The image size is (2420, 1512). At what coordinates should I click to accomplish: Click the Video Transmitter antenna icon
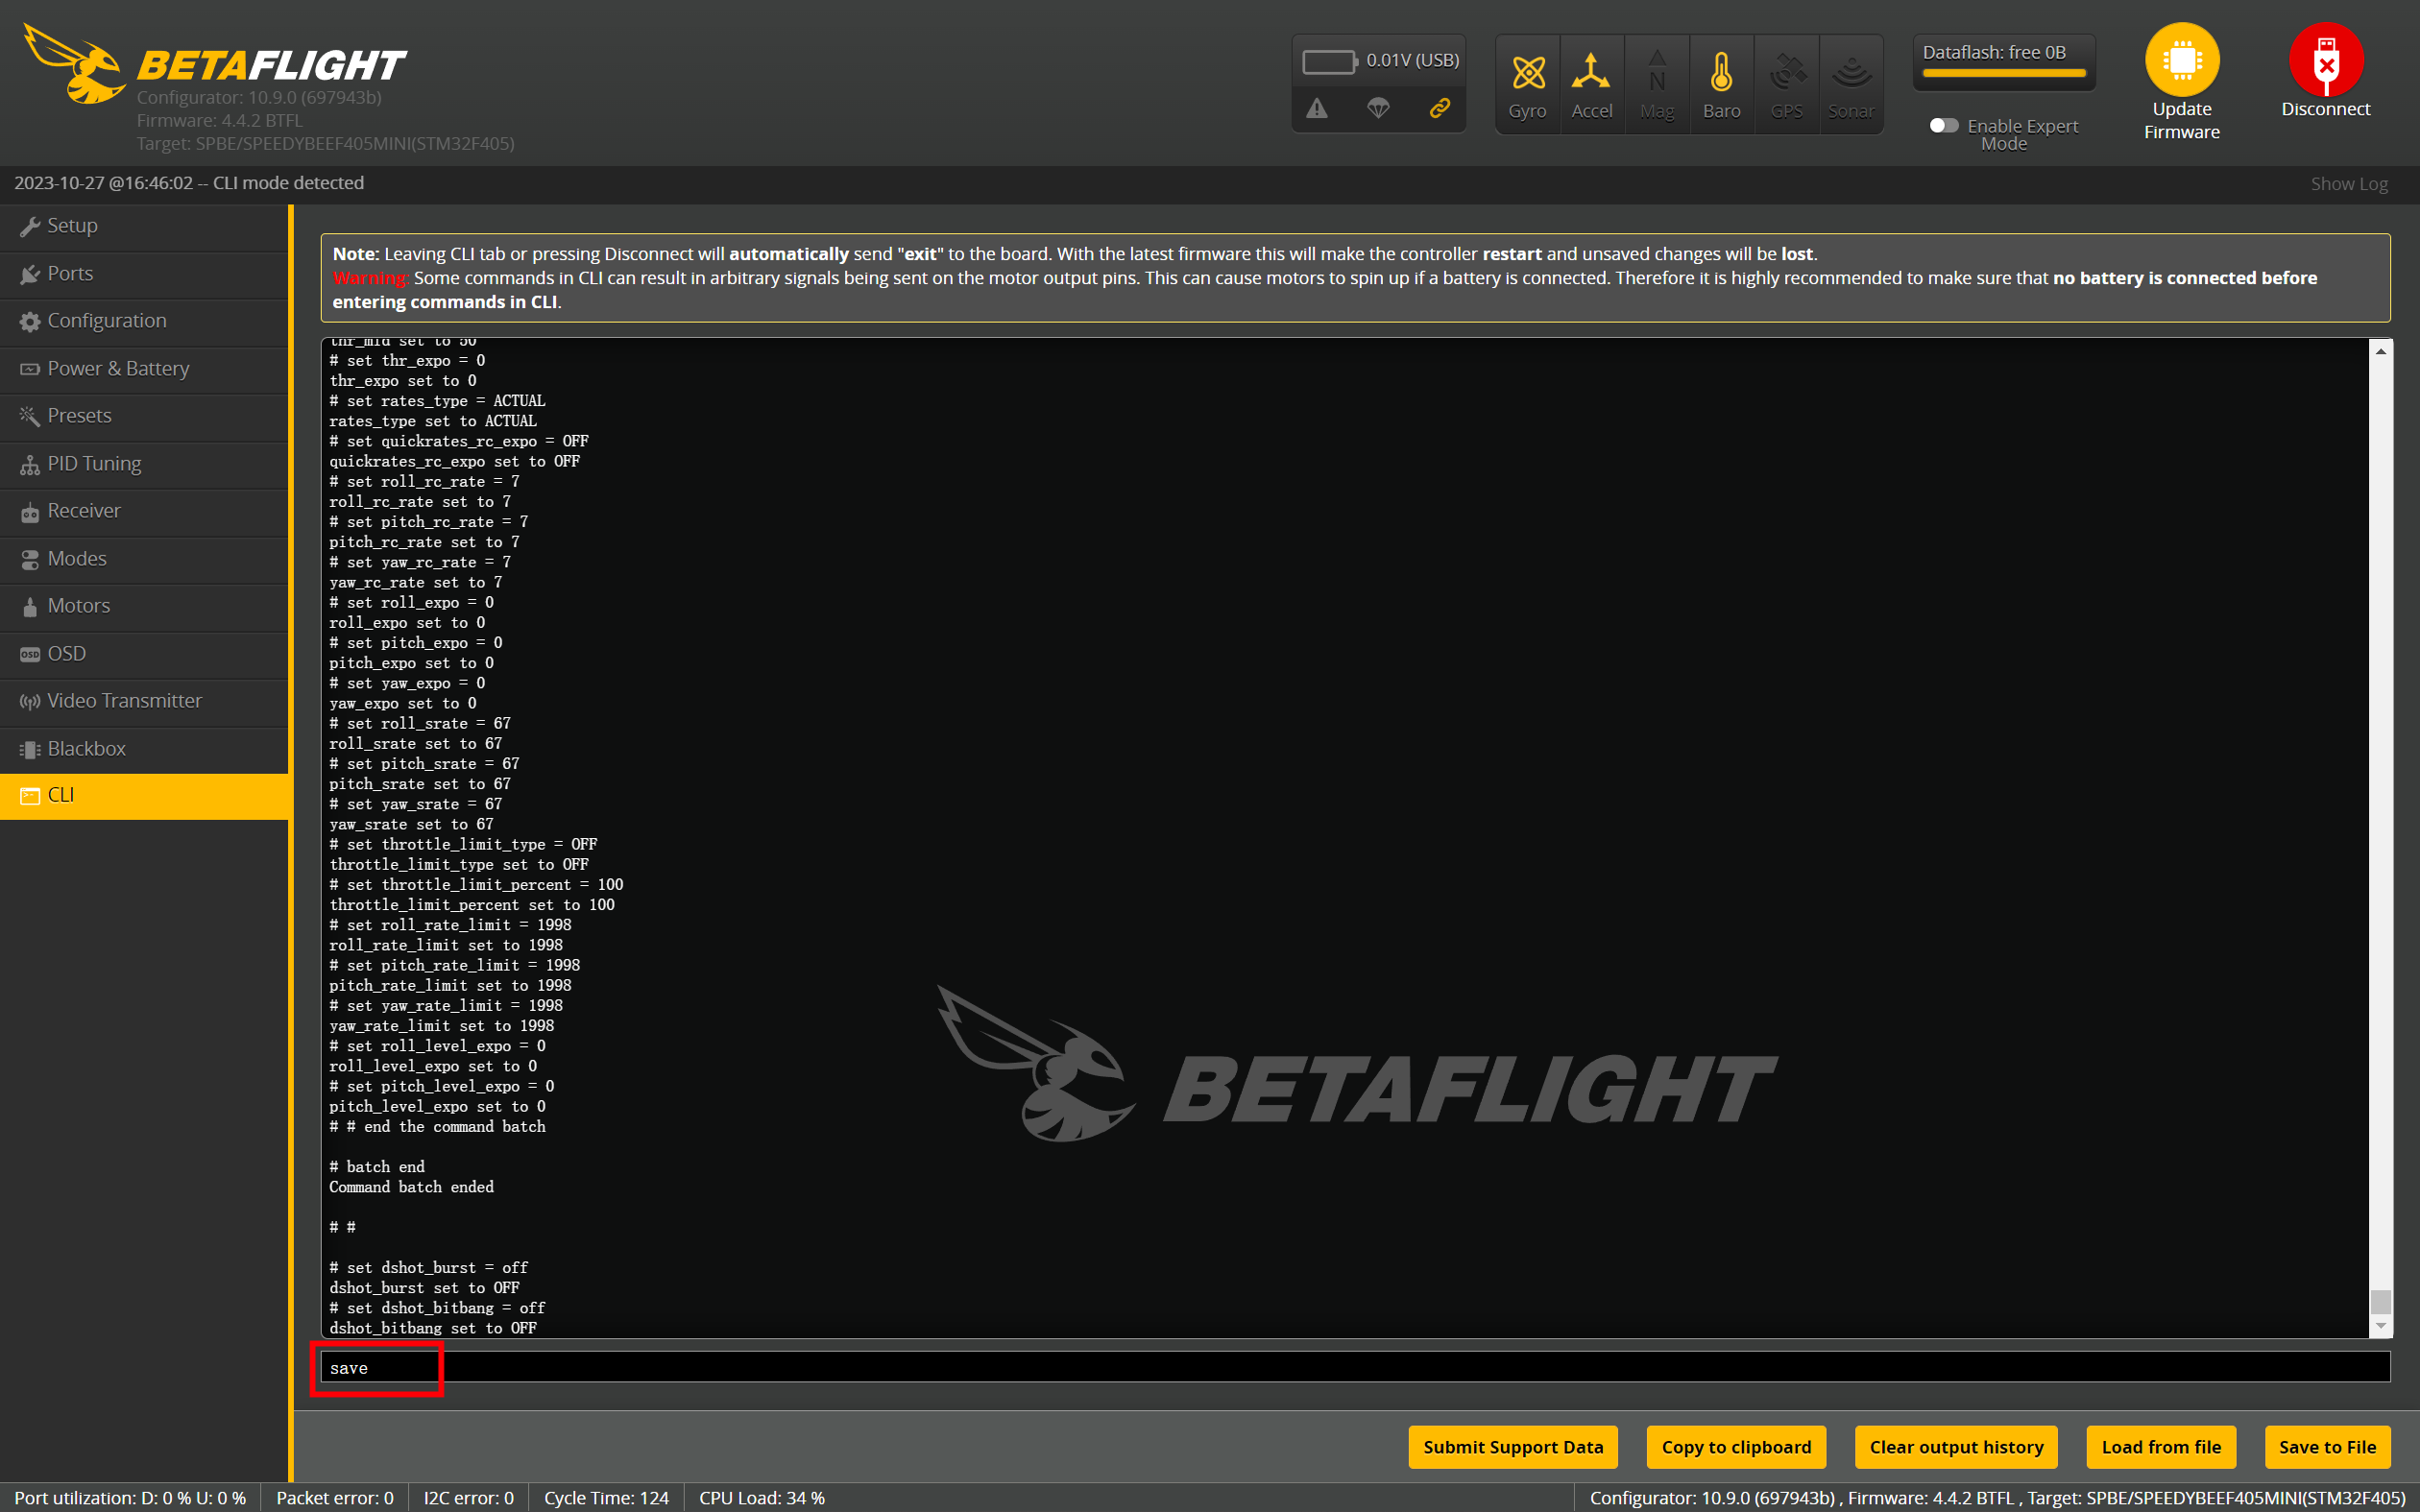tap(30, 701)
